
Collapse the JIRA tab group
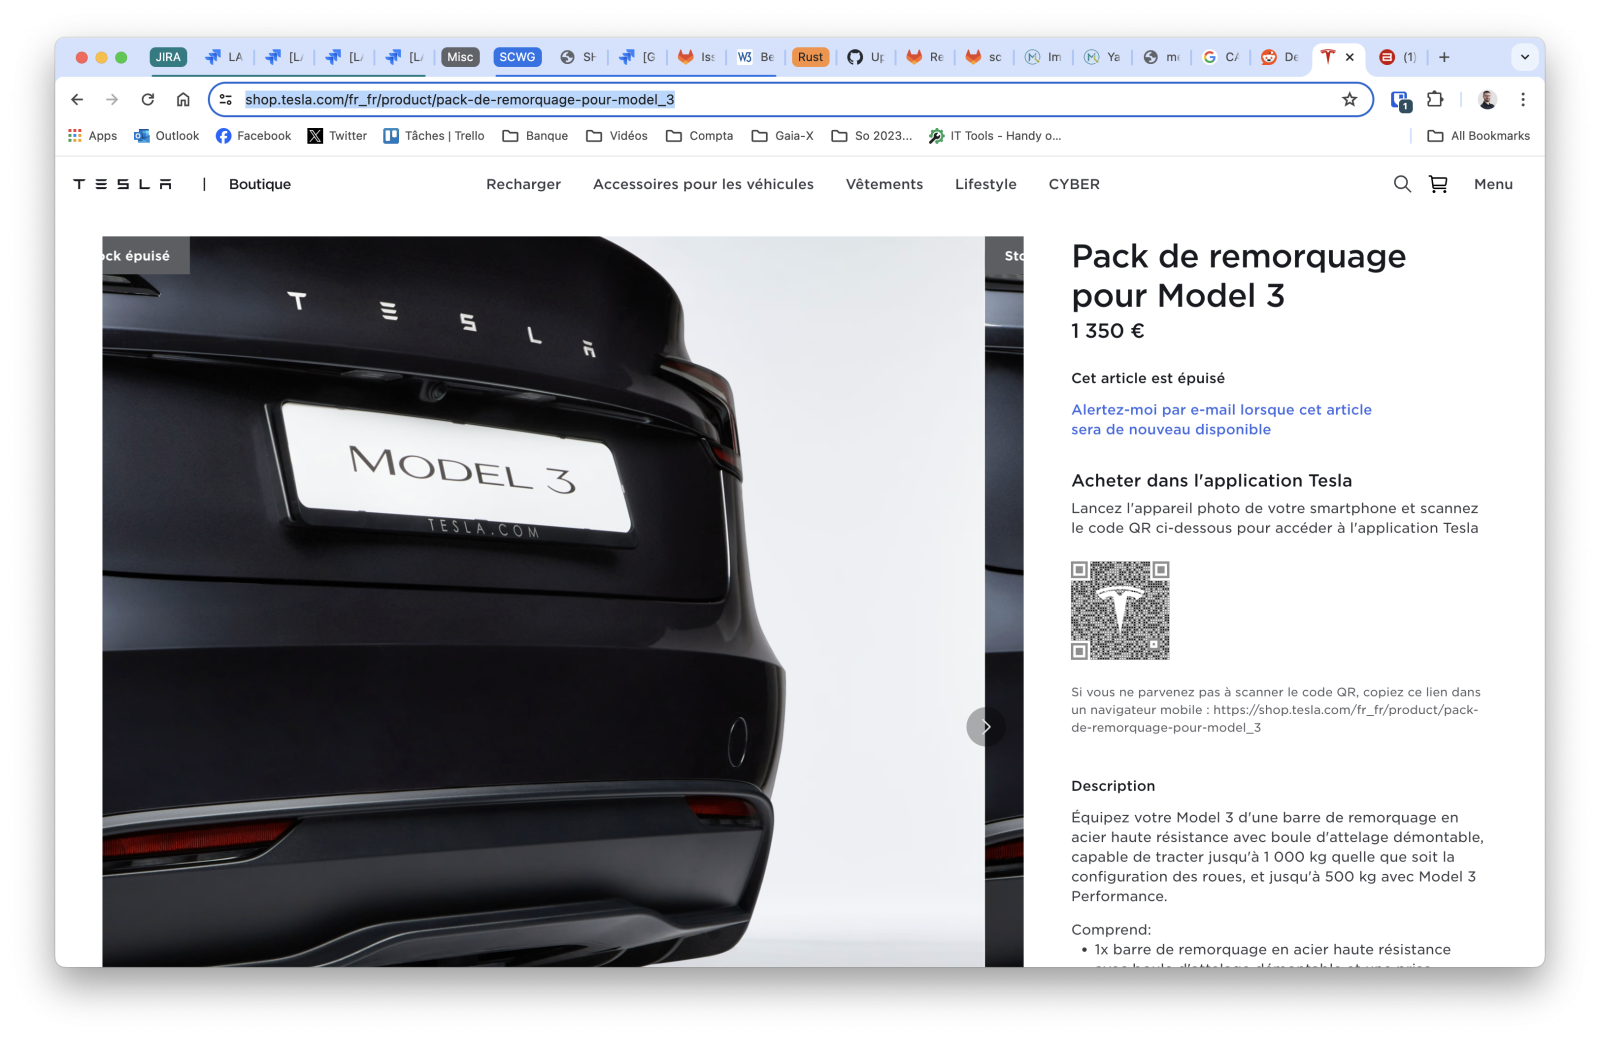pos(168,57)
